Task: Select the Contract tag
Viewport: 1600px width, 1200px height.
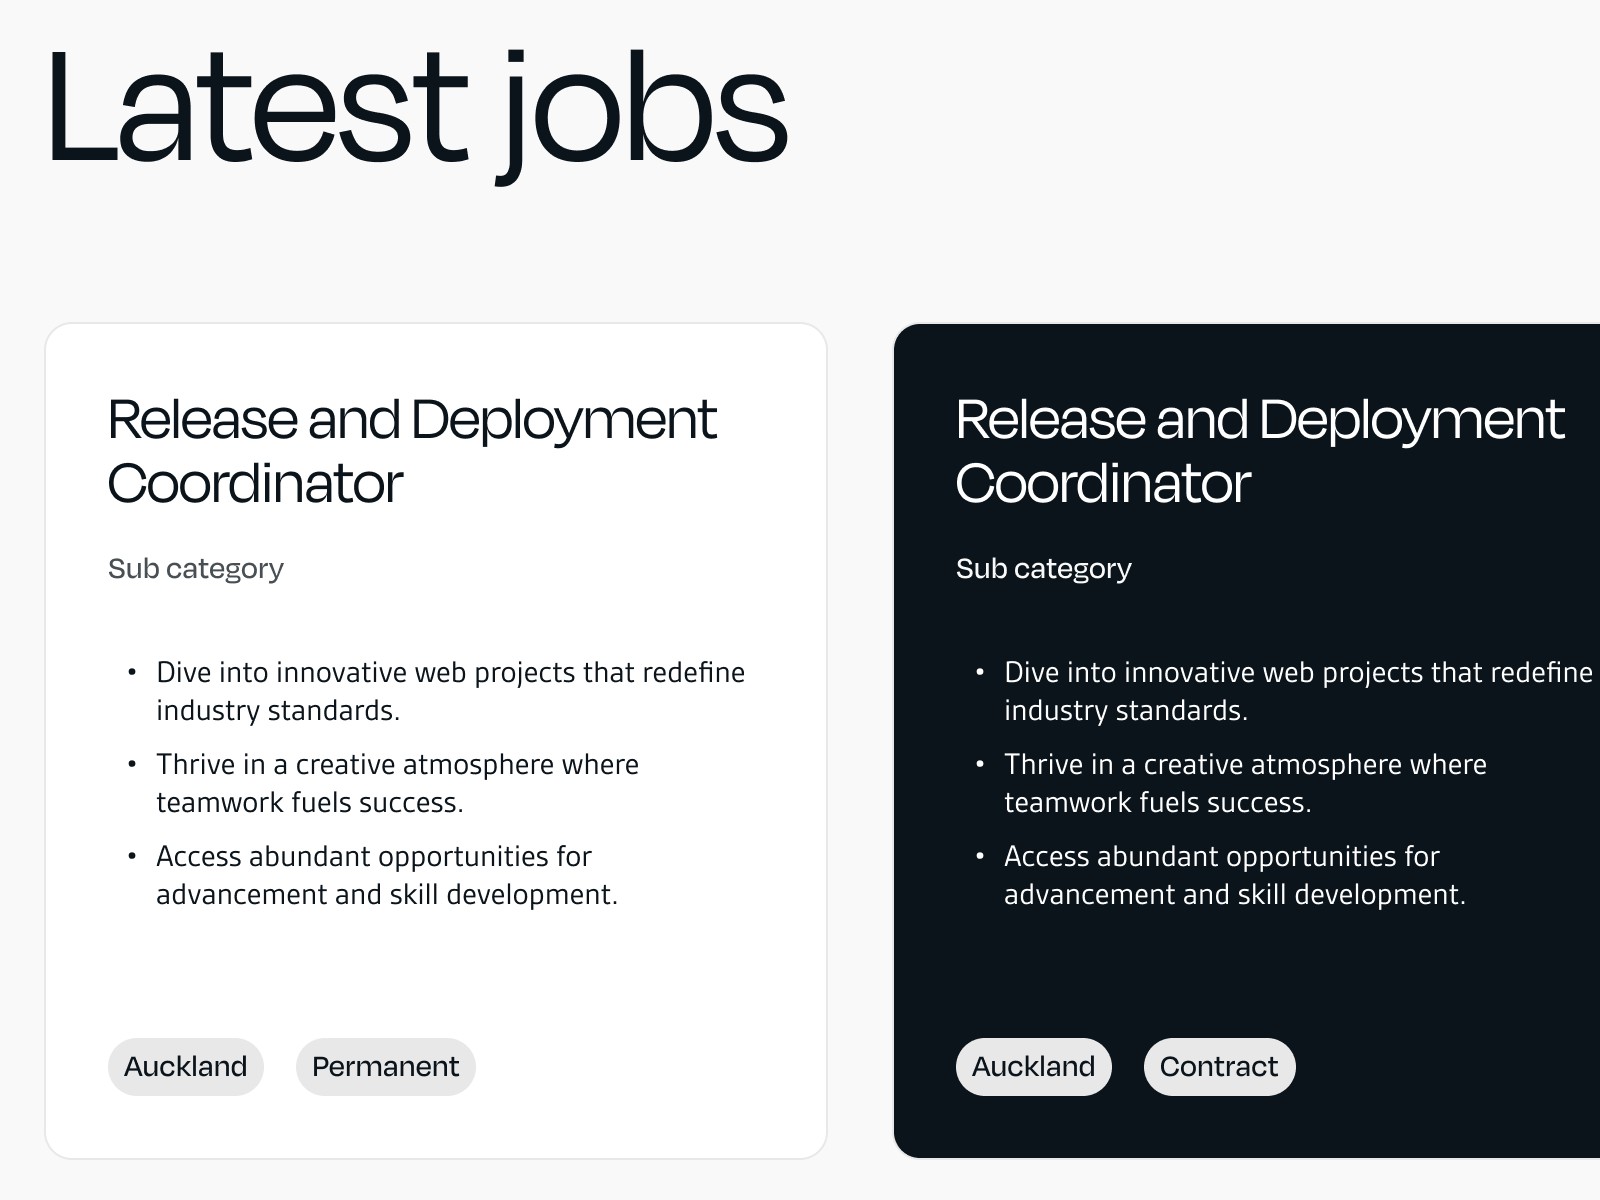Action: click(x=1219, y=1067)
